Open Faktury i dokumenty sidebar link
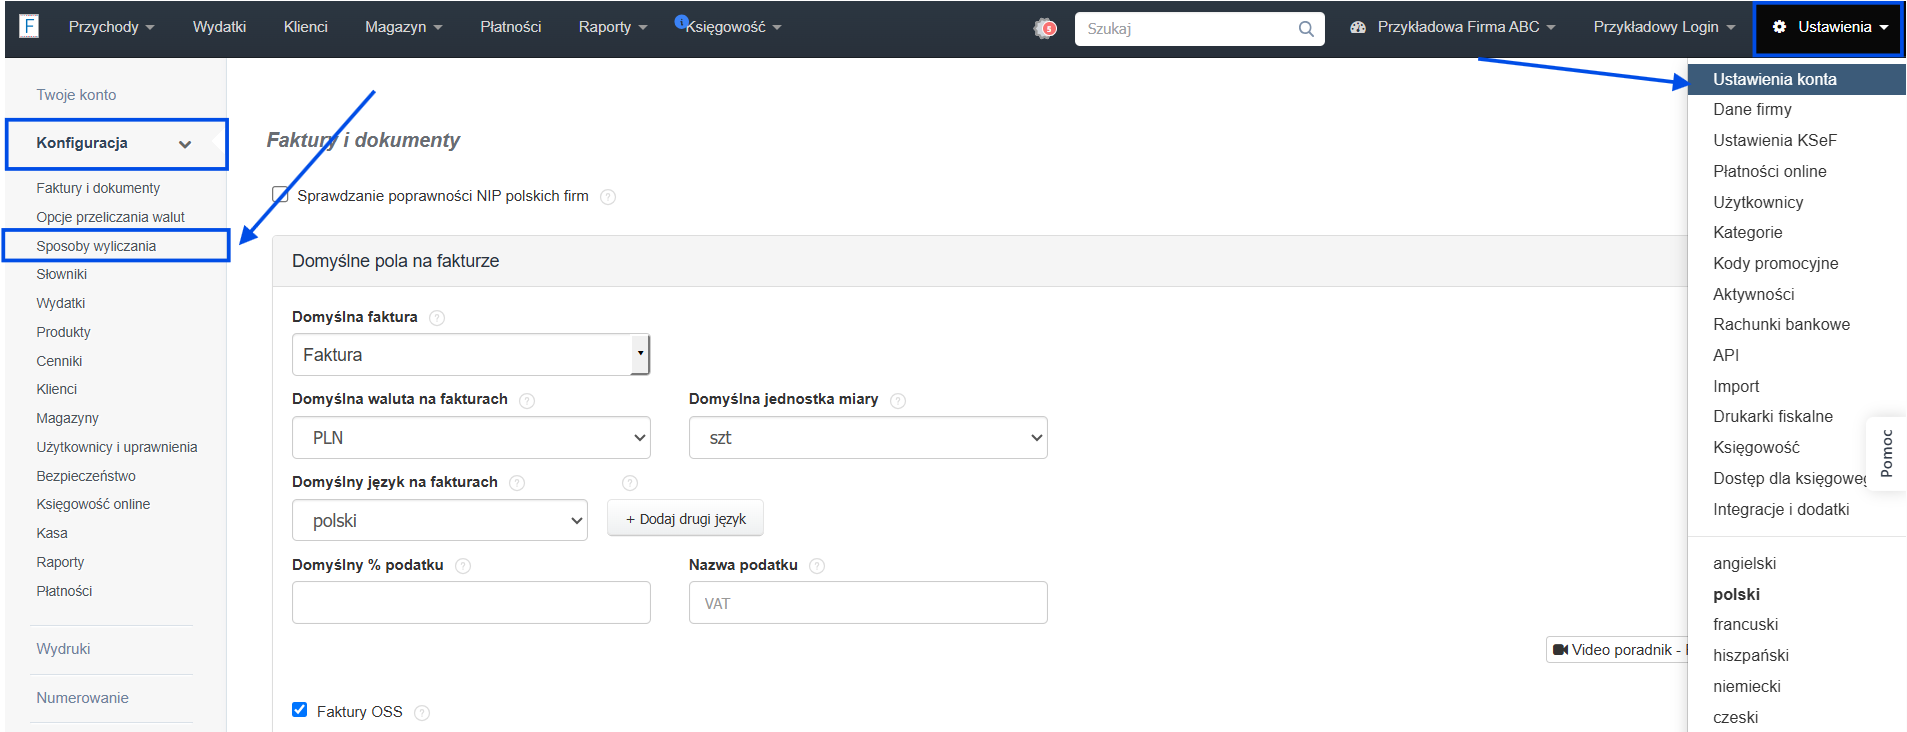The width and height of the screenshot is (1907, 732). pyautogui.click(x=98, y=188)
